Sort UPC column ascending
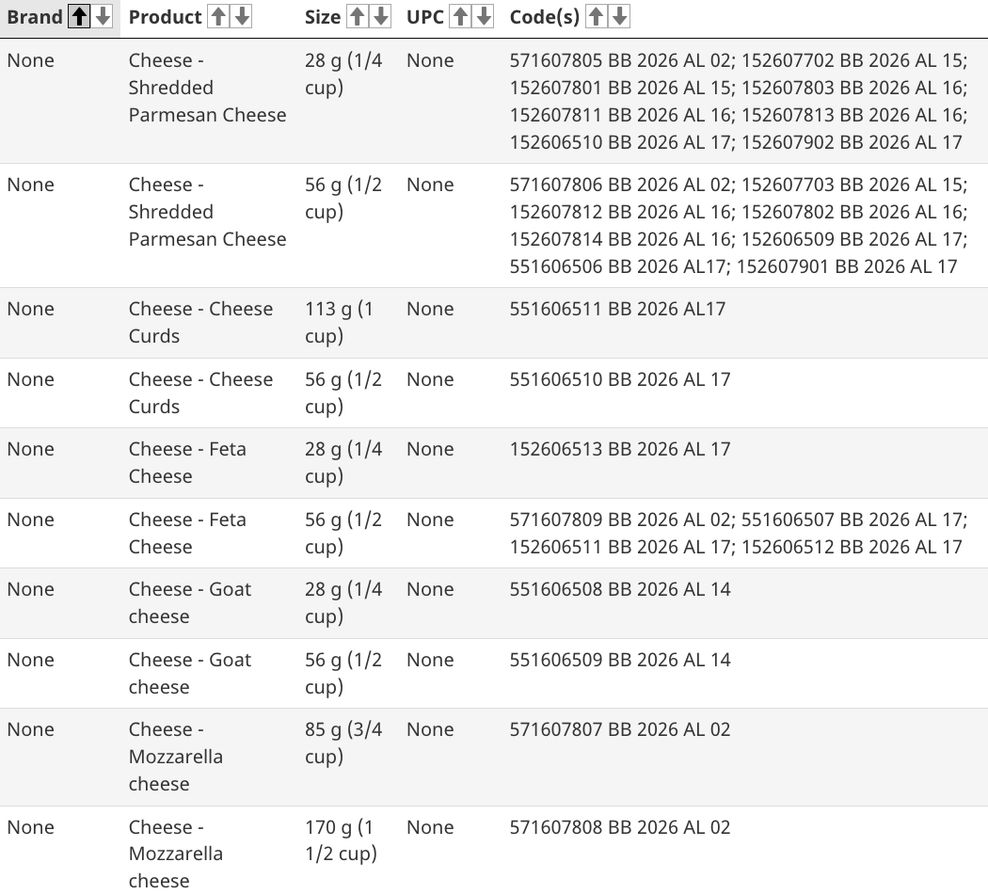Viewport: 988px width, 896px height. pos(461,17)
